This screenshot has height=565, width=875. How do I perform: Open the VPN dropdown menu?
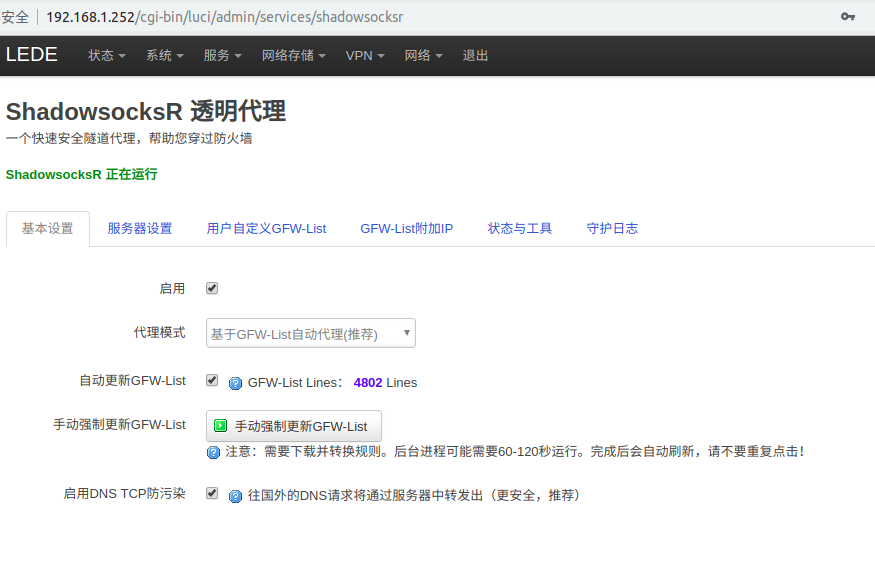[x=365, y=56]
